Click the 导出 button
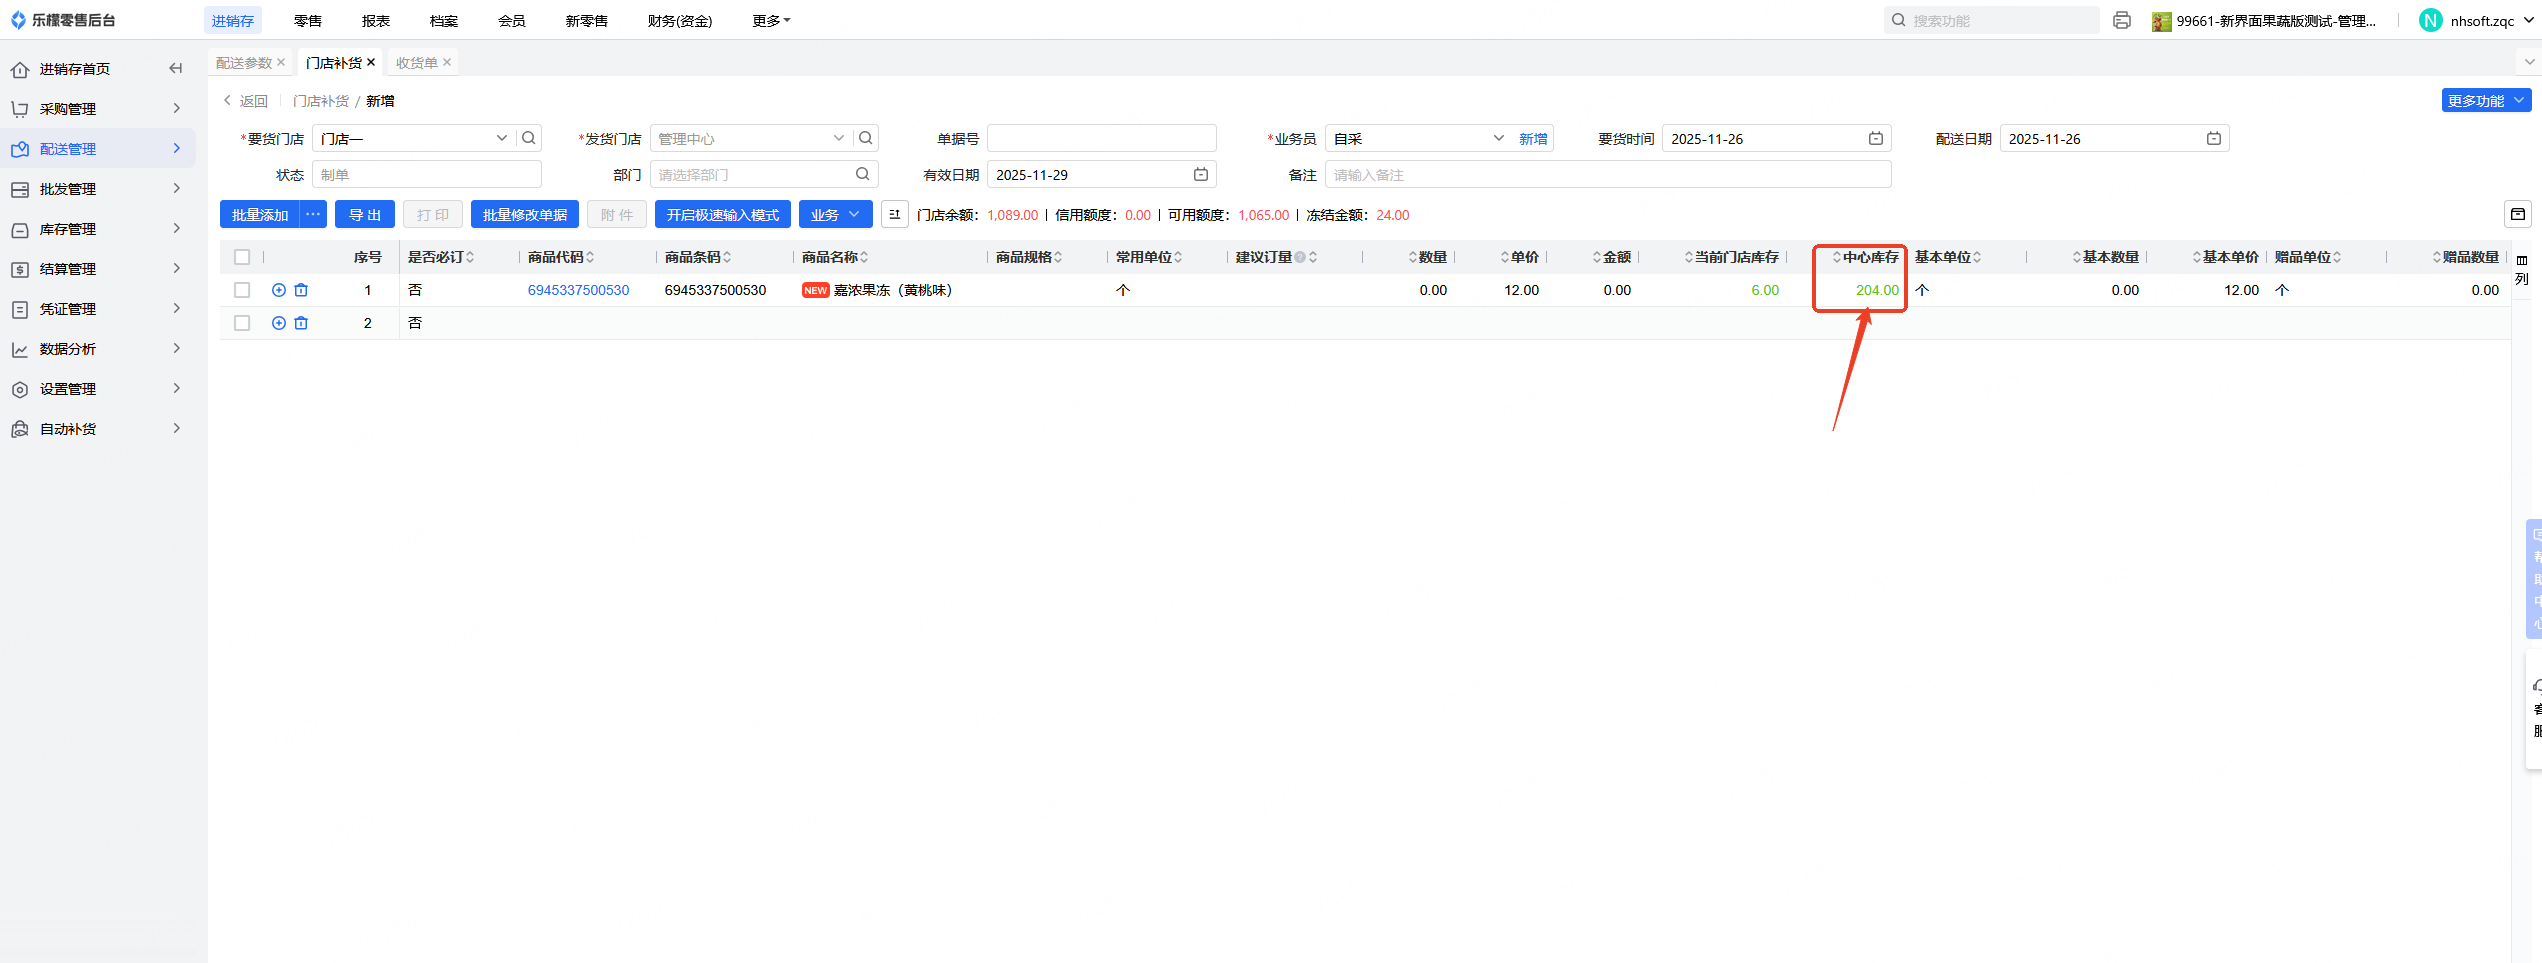Screen dimensions: 2542x963 pos(365,214)
